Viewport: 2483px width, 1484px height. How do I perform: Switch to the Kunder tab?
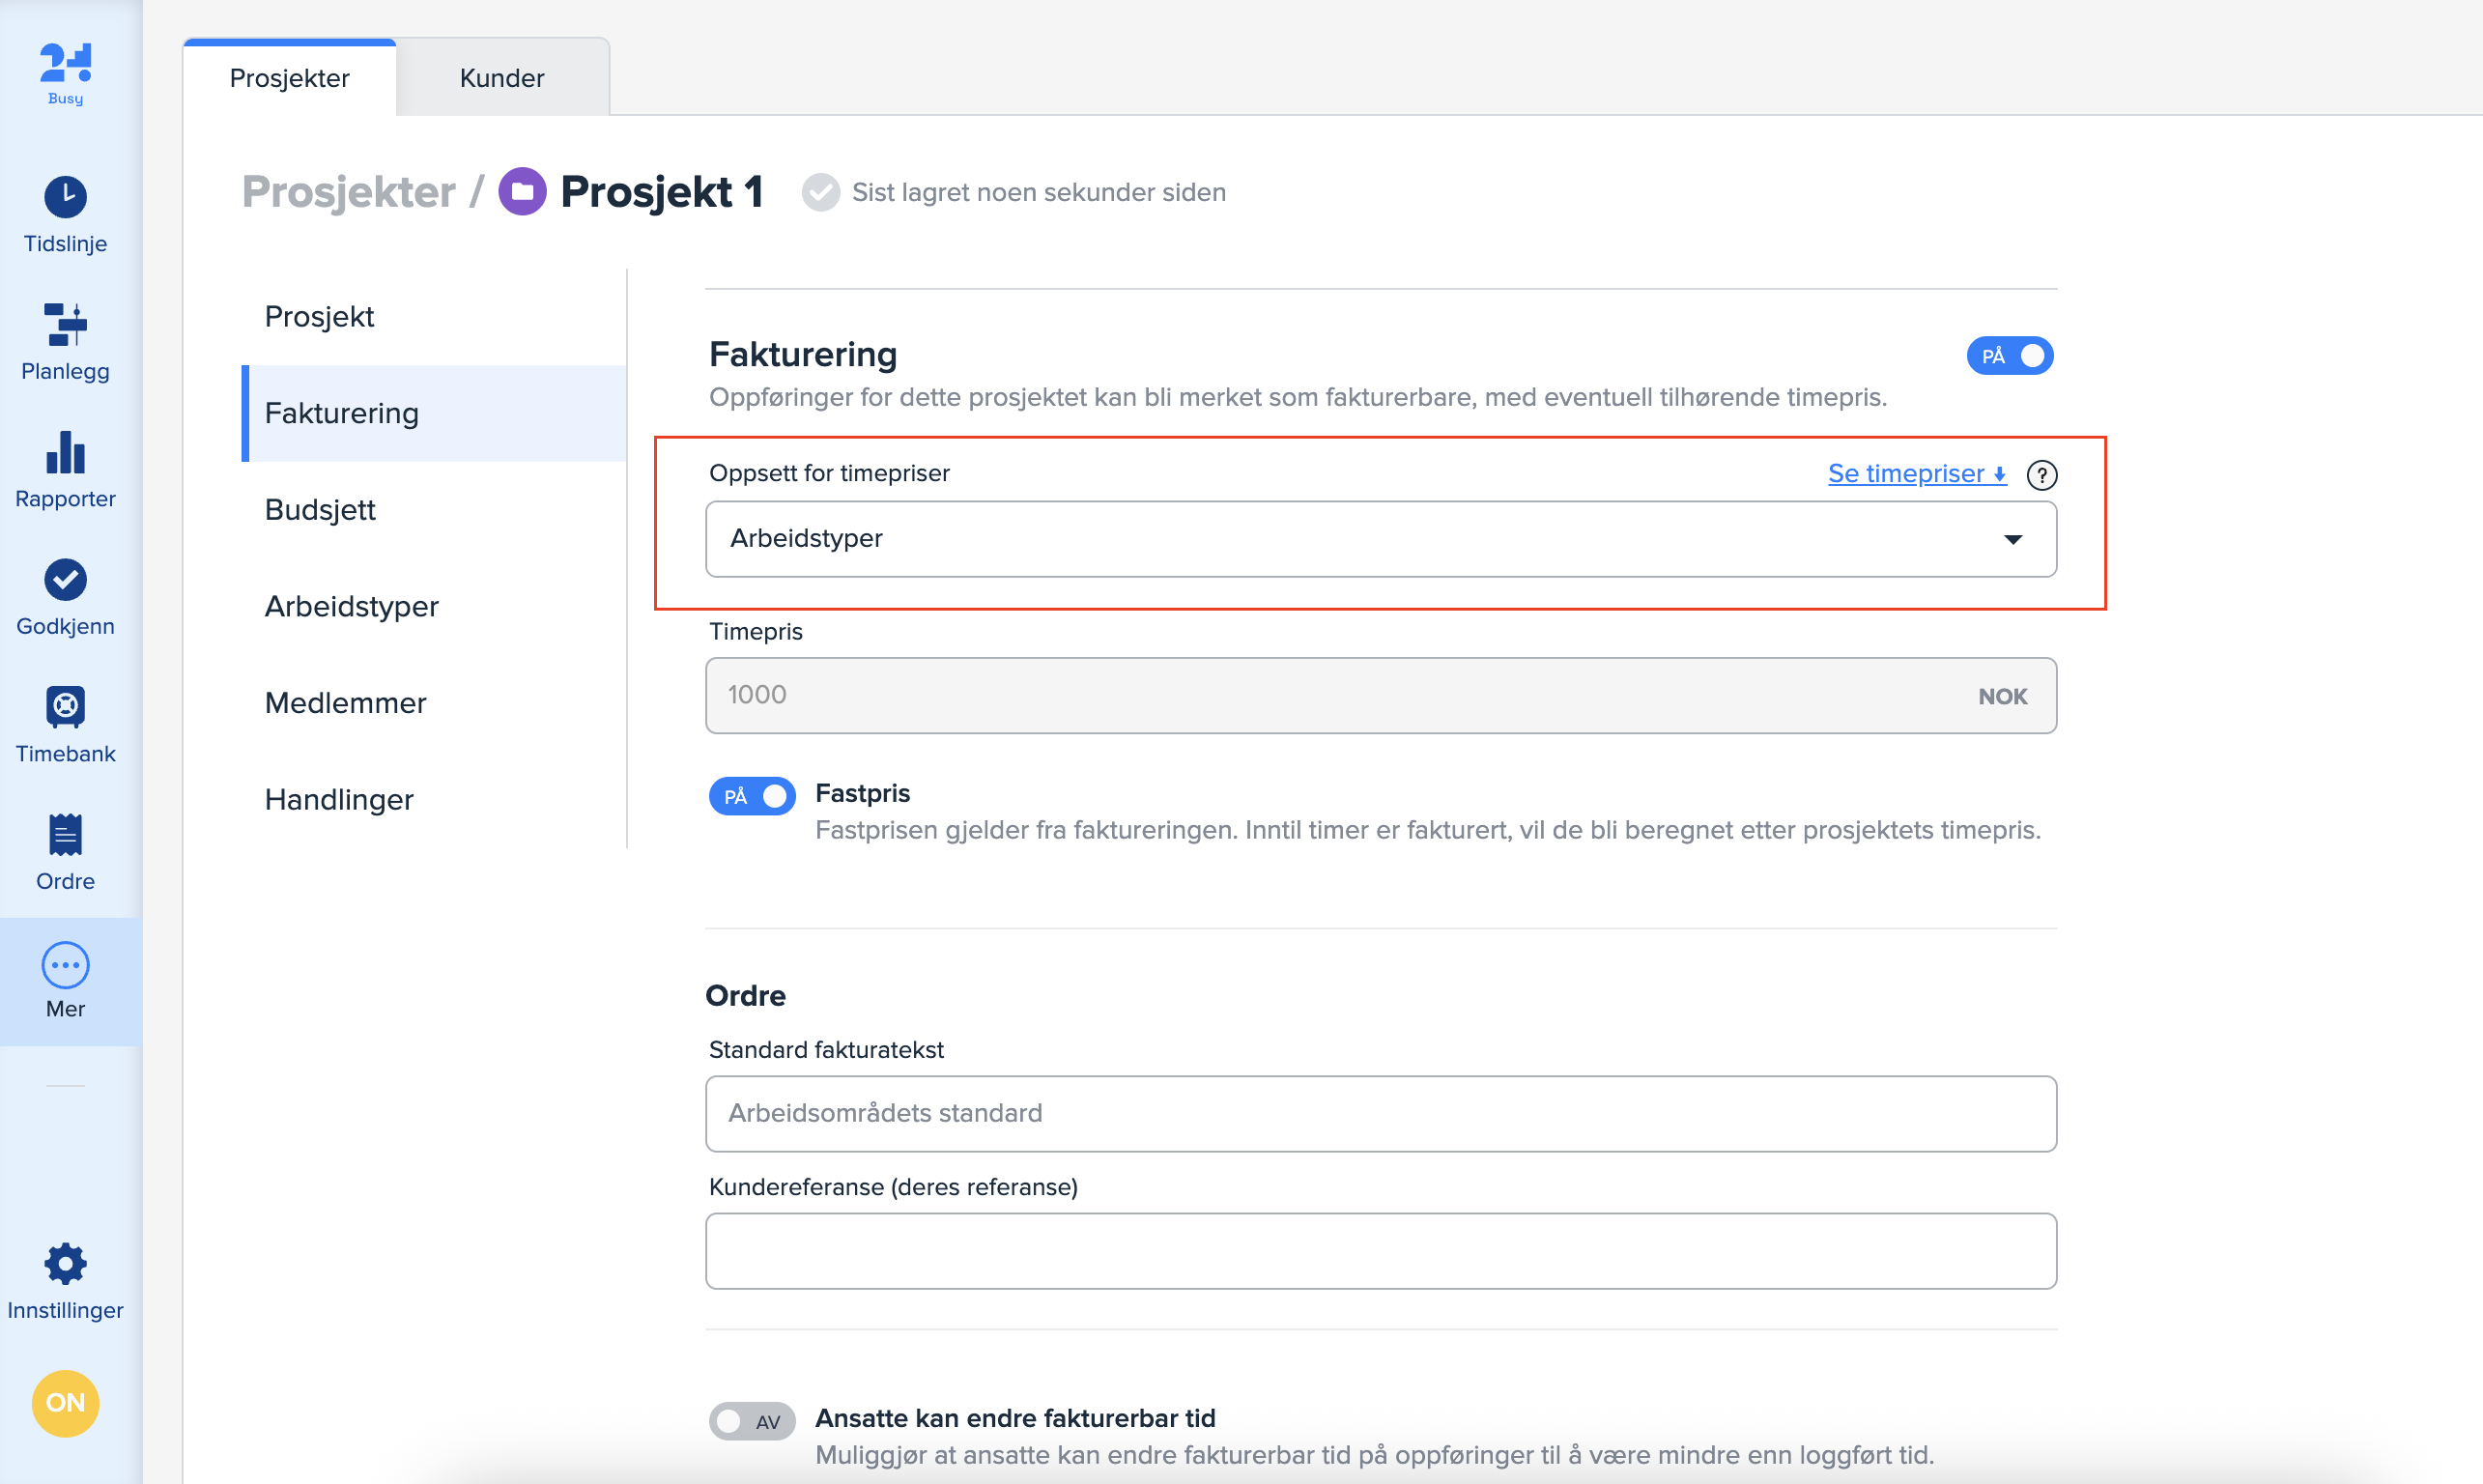502,78
